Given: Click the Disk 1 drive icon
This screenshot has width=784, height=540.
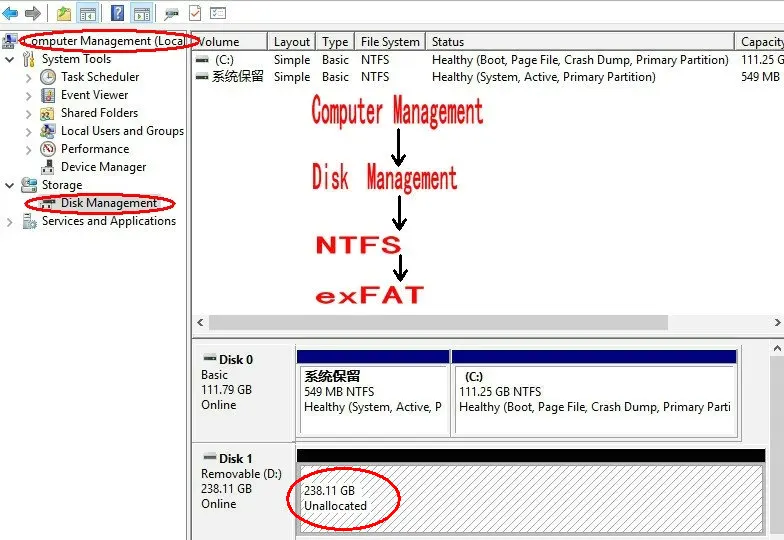Looking at the screenshot, I should pyautogui.click(x=209, y=458).
